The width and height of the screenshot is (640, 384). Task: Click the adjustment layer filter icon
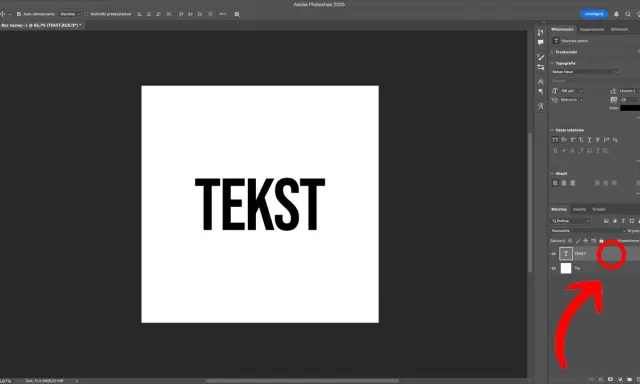click(x=615, y=221)
